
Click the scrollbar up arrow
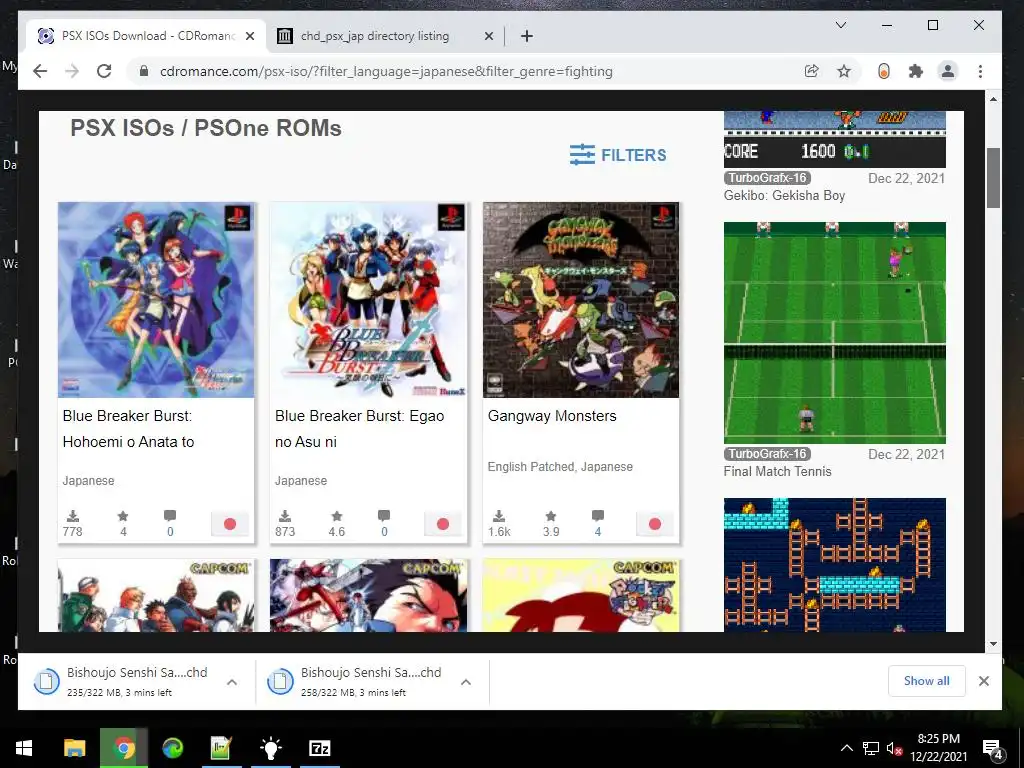click(993, 99)
